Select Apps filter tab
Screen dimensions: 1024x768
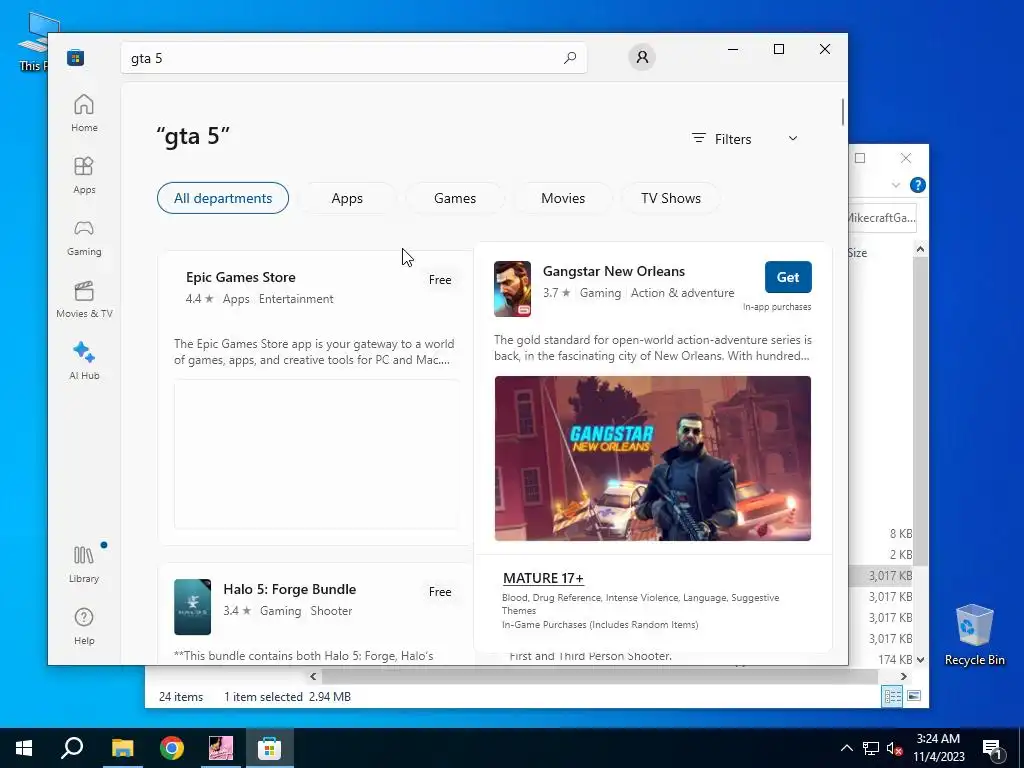[x=347, y=198]
